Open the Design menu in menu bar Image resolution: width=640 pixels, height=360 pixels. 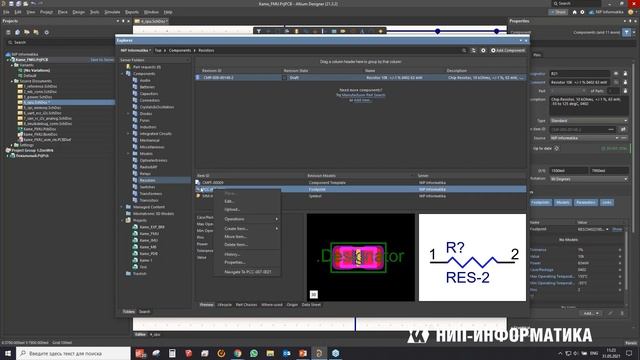(x=78, y=12)
